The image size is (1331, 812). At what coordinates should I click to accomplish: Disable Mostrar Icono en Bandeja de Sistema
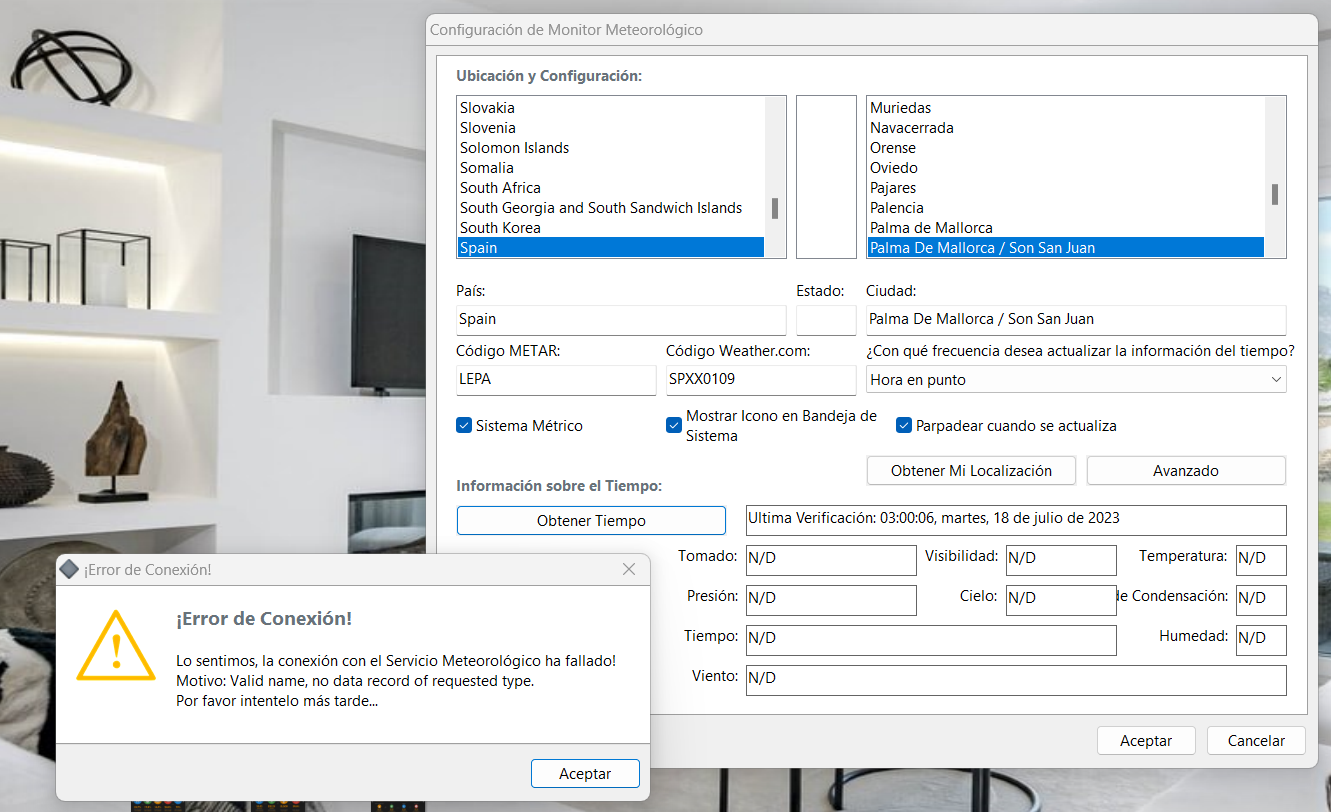674,425
